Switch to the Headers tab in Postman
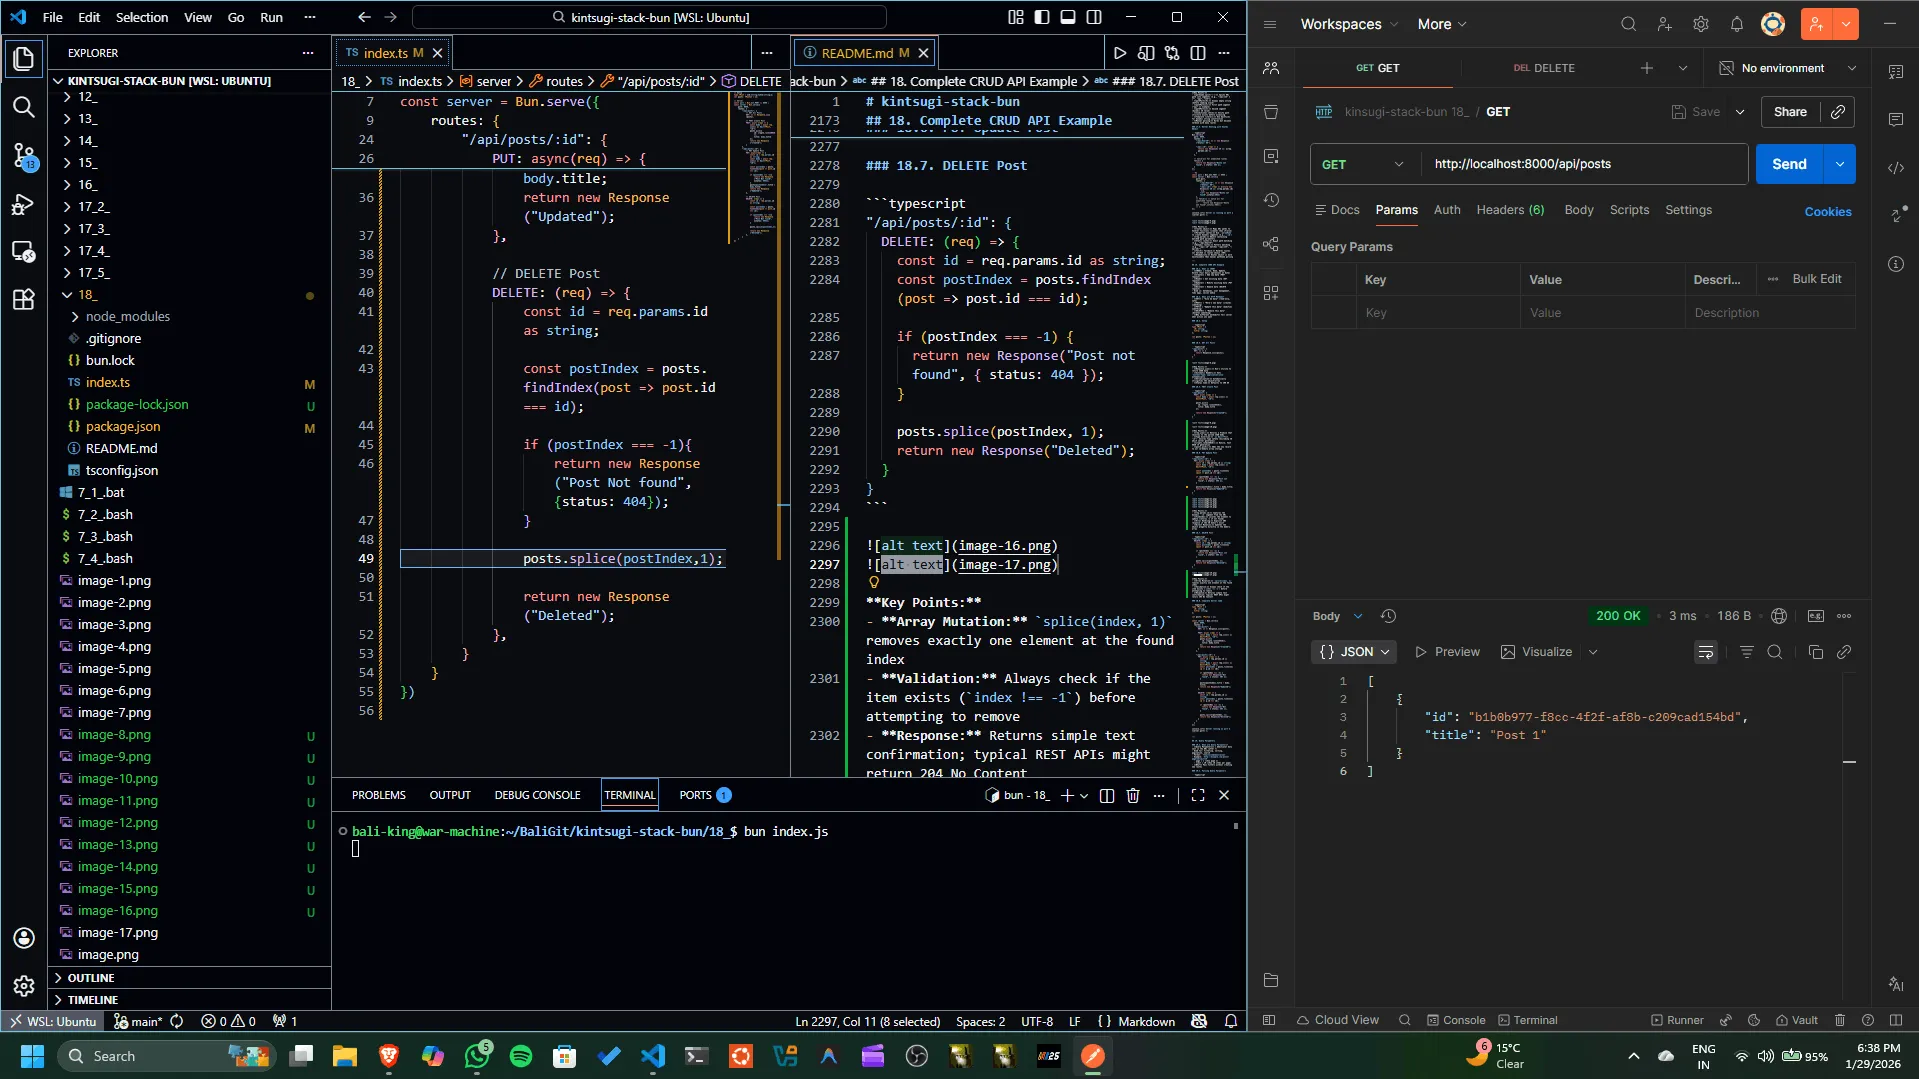The width and height of the screenshot is (1919, 1079). coord(1509,210)
